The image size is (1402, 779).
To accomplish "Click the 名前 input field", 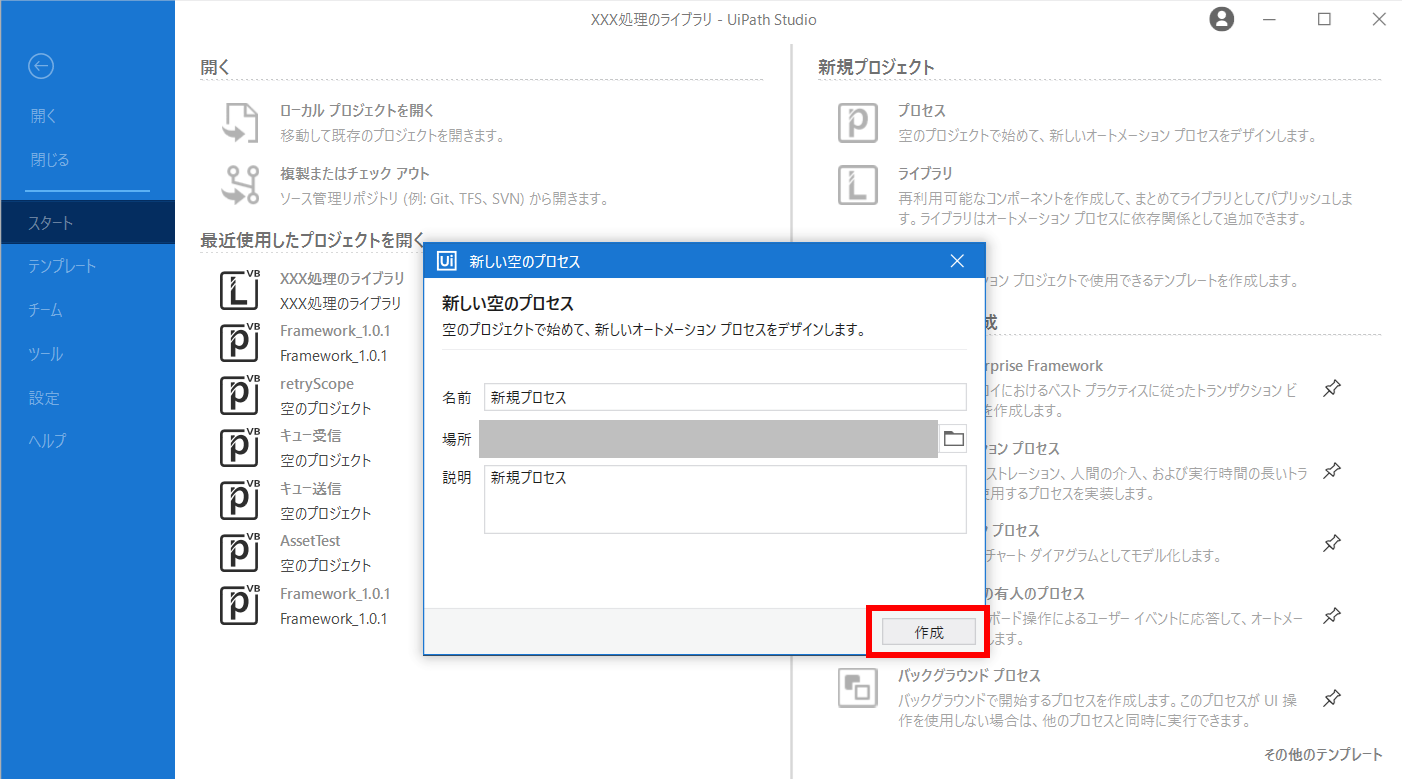I will [725, 397].
